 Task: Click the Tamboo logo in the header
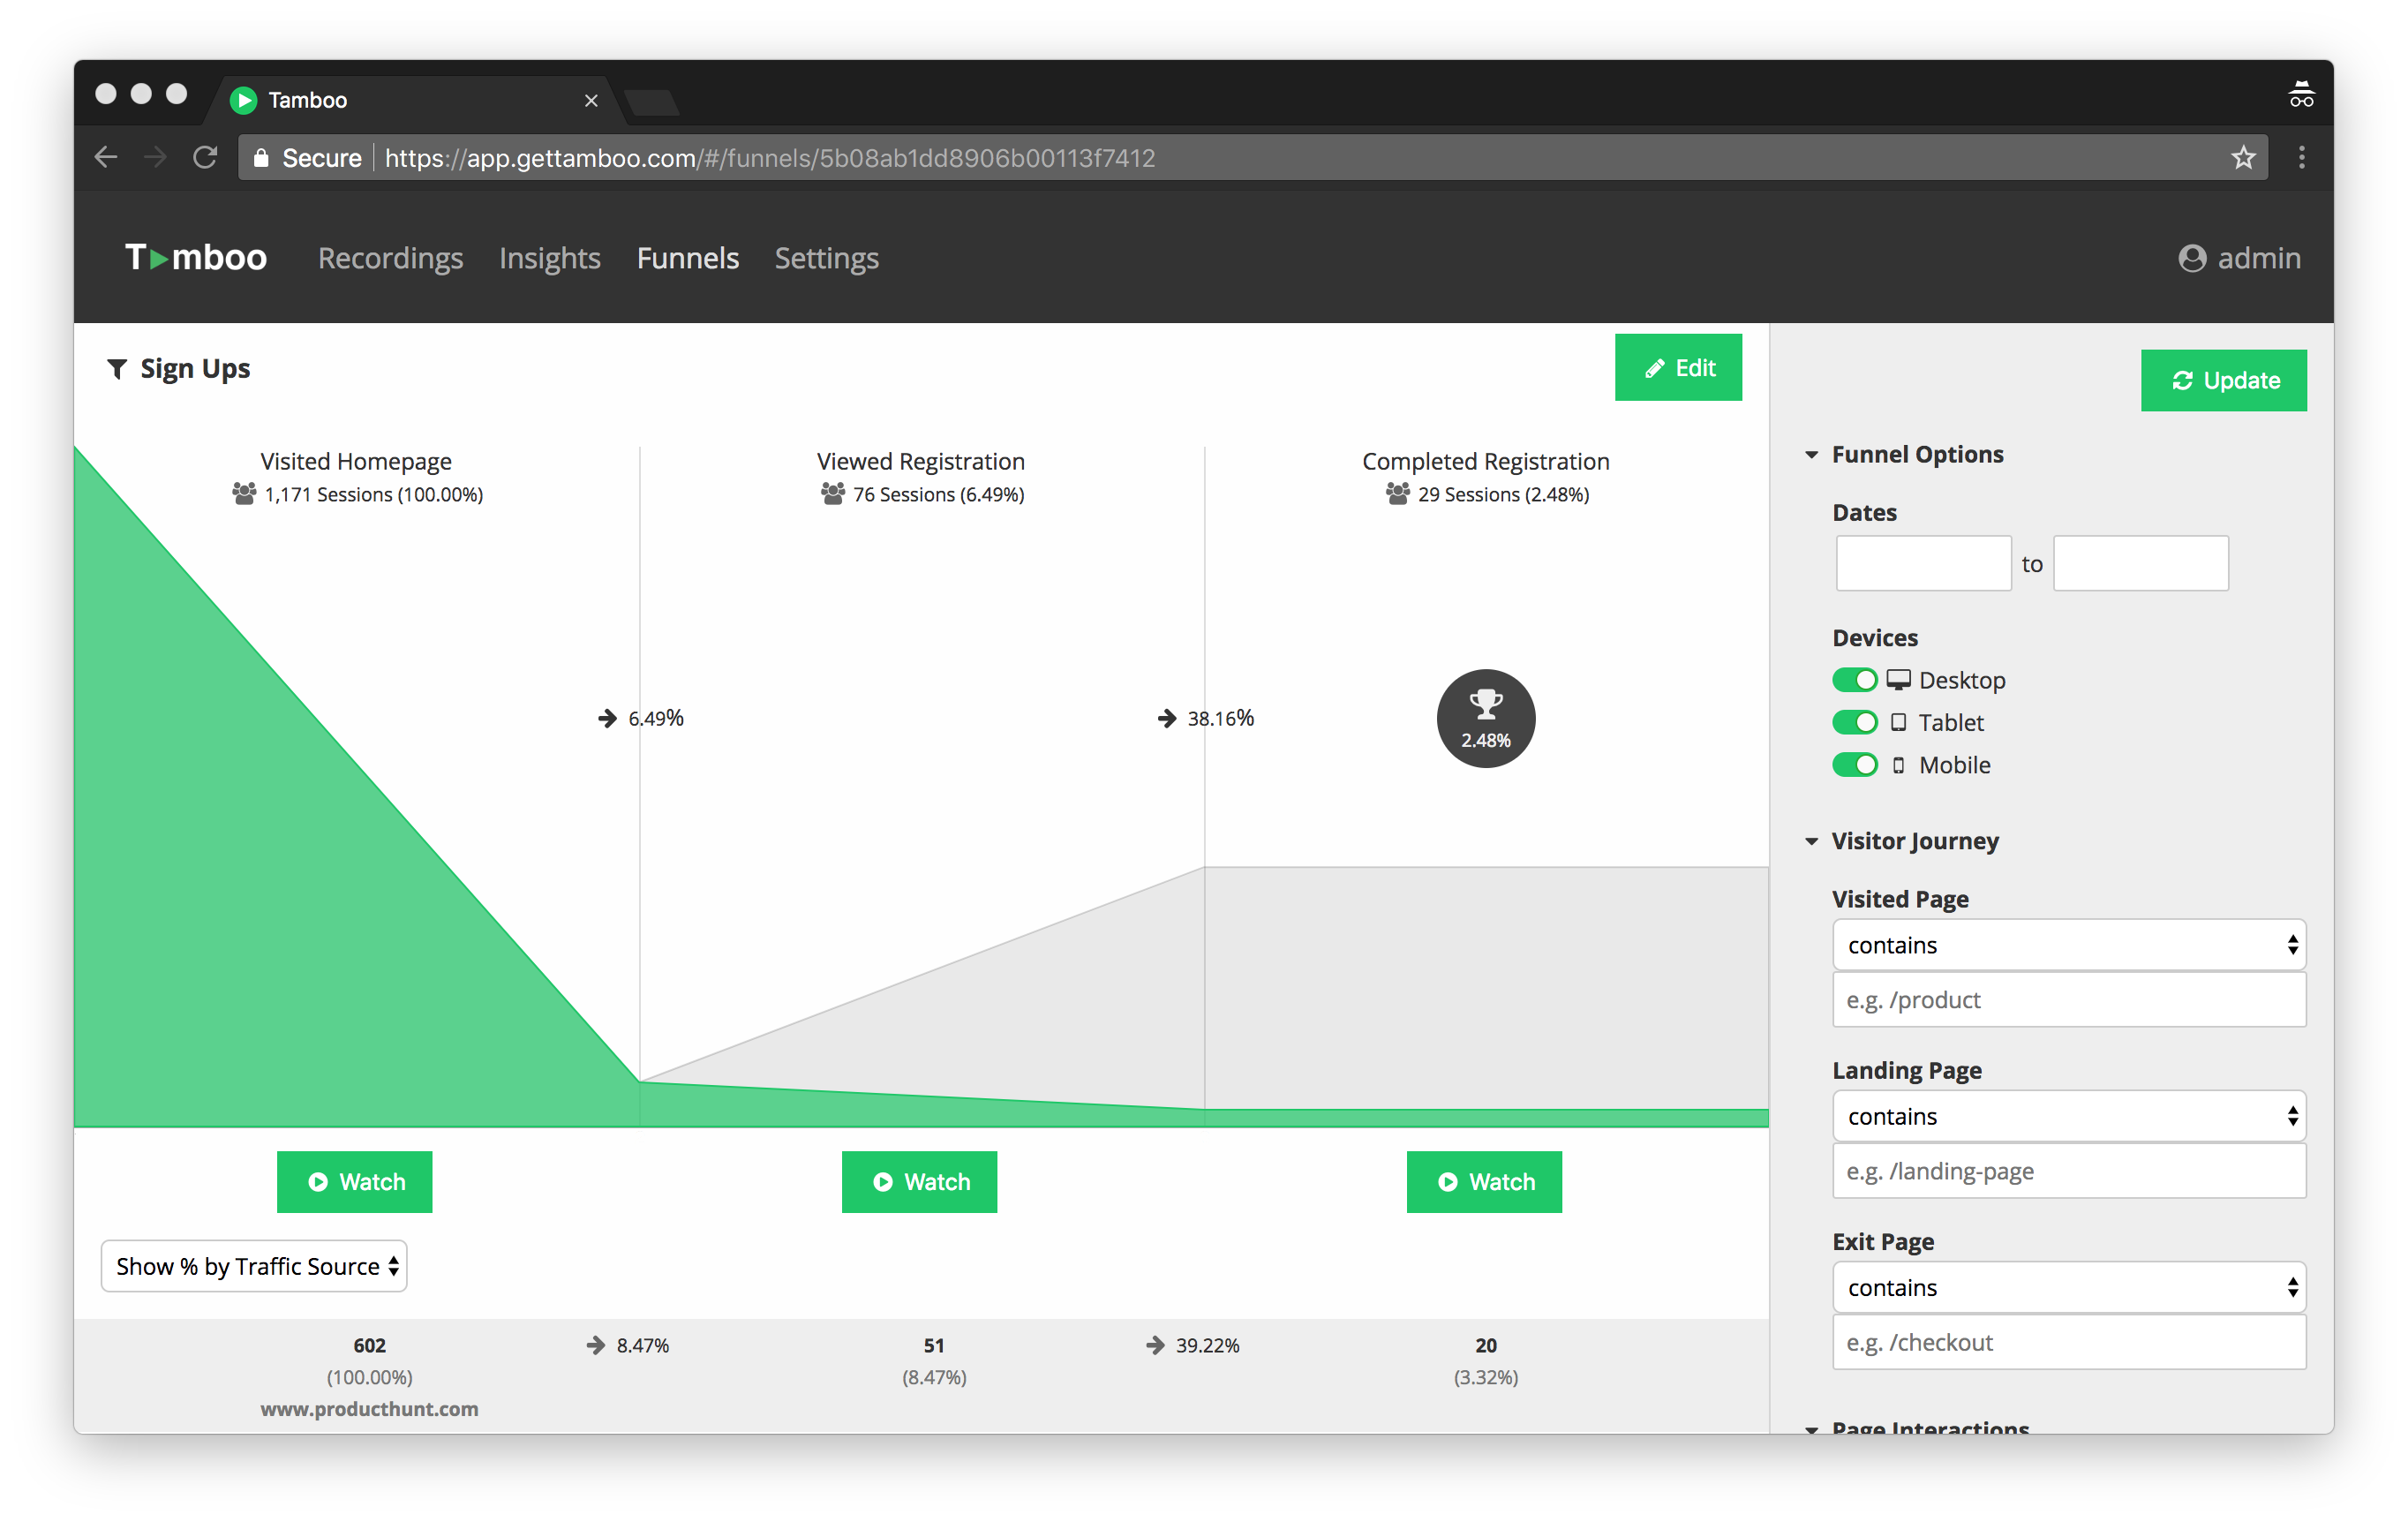(x=196, y=258)
